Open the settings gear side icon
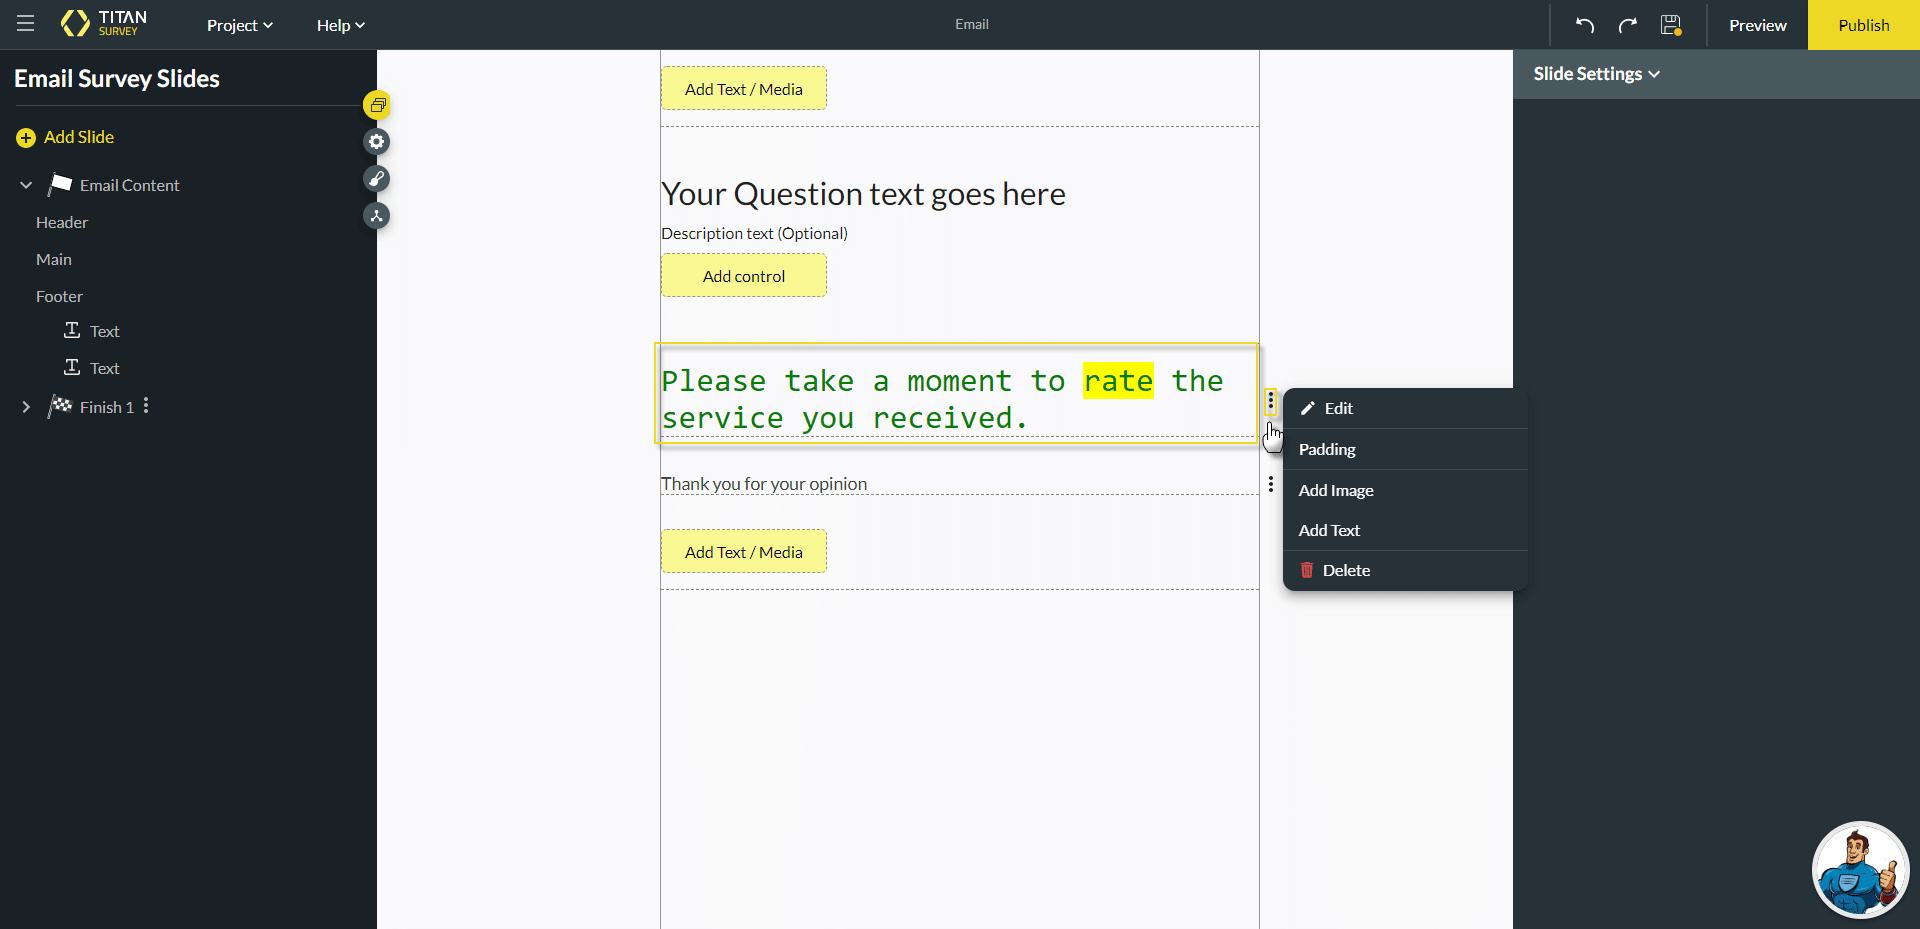 click(x=377, y=142)
